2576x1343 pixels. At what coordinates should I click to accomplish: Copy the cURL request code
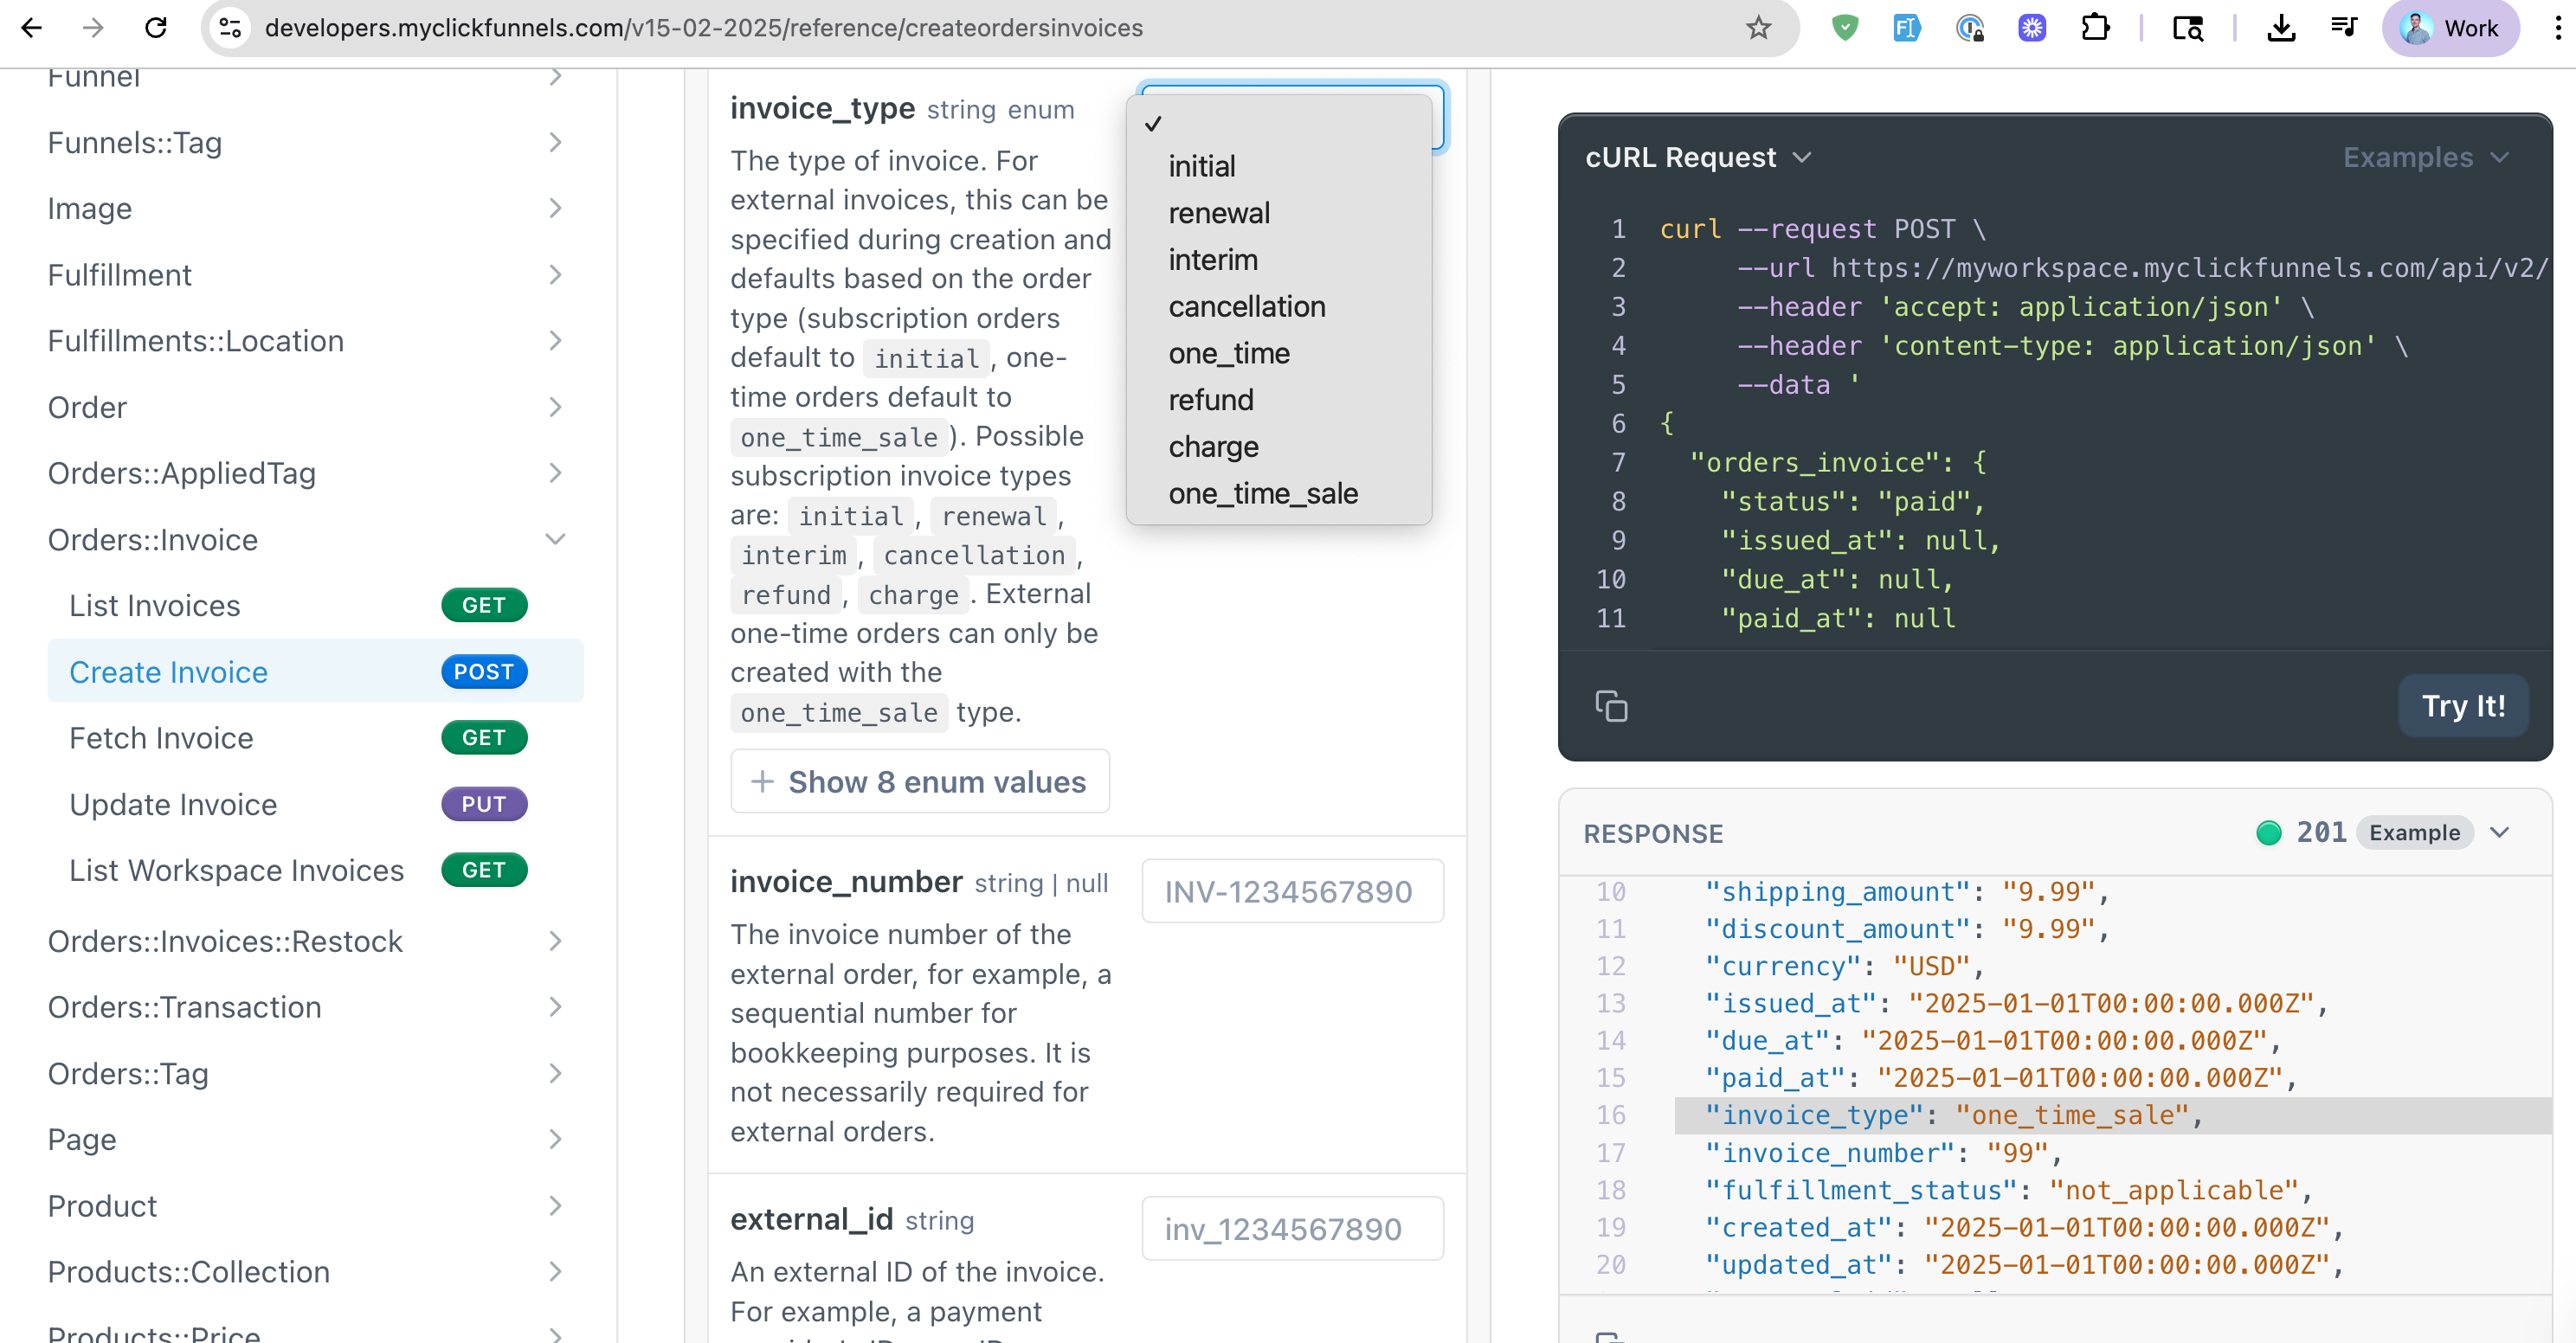[x=1611, y=706]
